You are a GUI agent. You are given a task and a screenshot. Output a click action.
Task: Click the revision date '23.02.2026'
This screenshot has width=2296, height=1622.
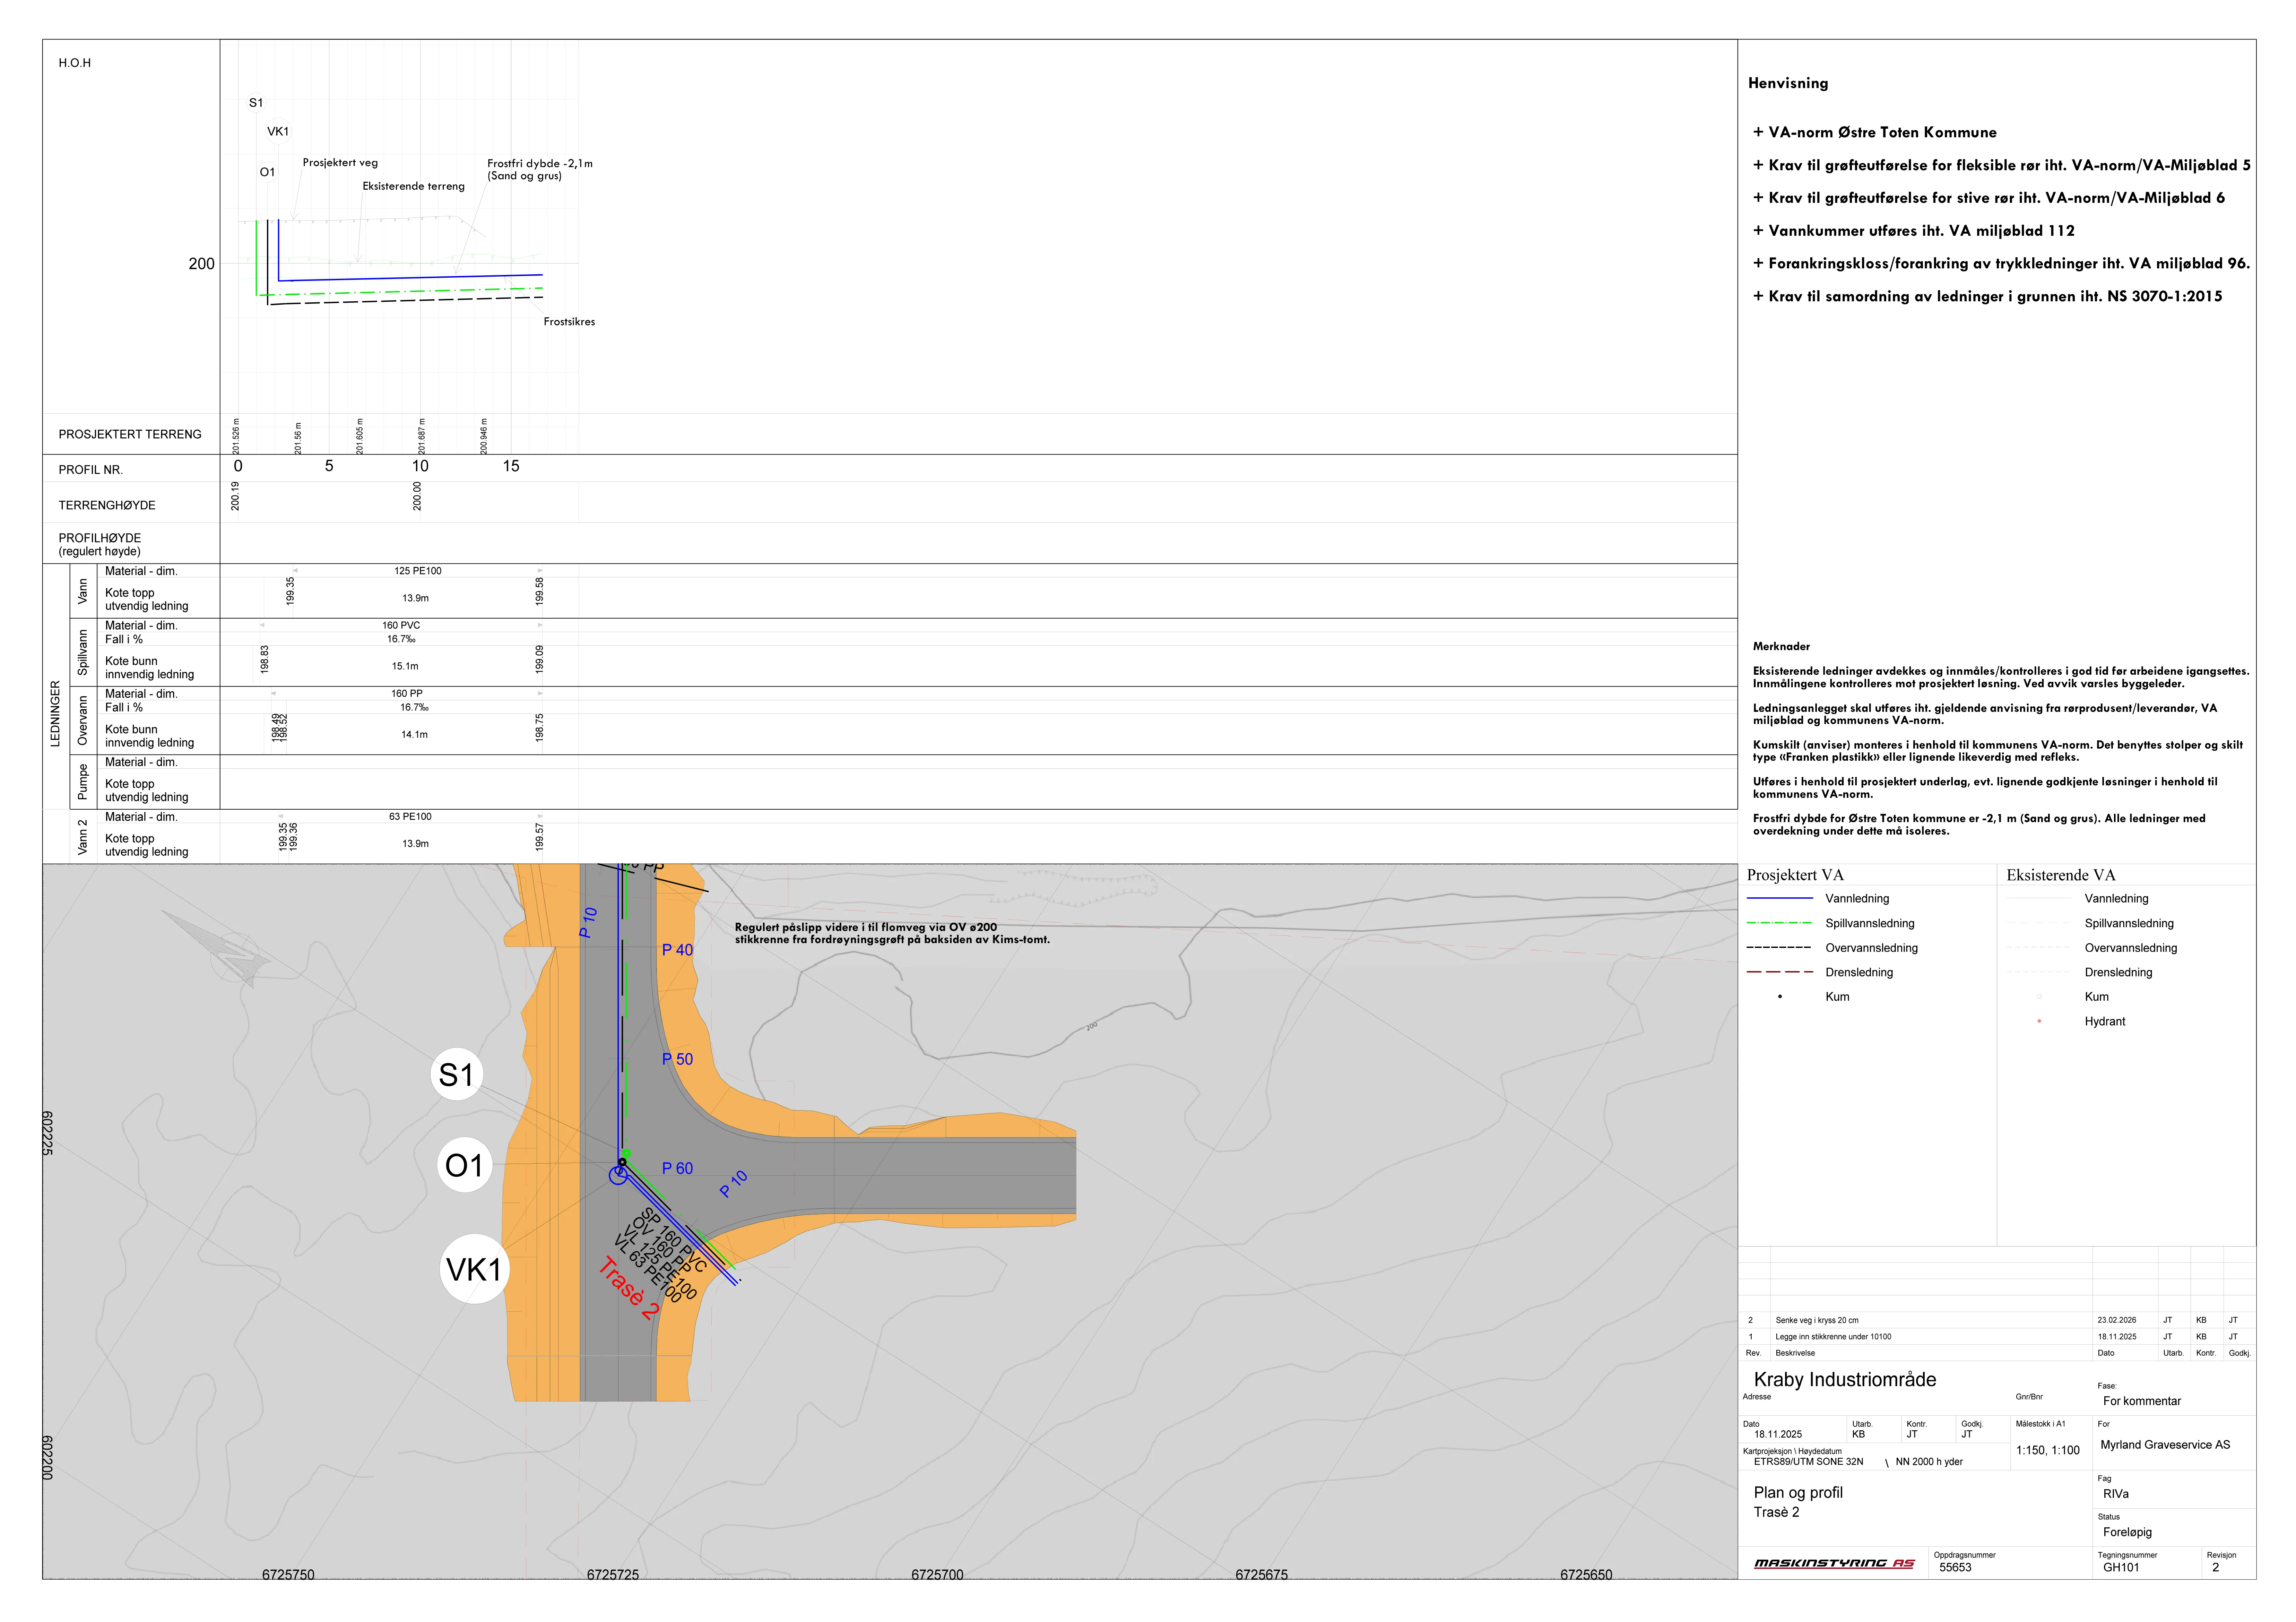[2117, 1320]
